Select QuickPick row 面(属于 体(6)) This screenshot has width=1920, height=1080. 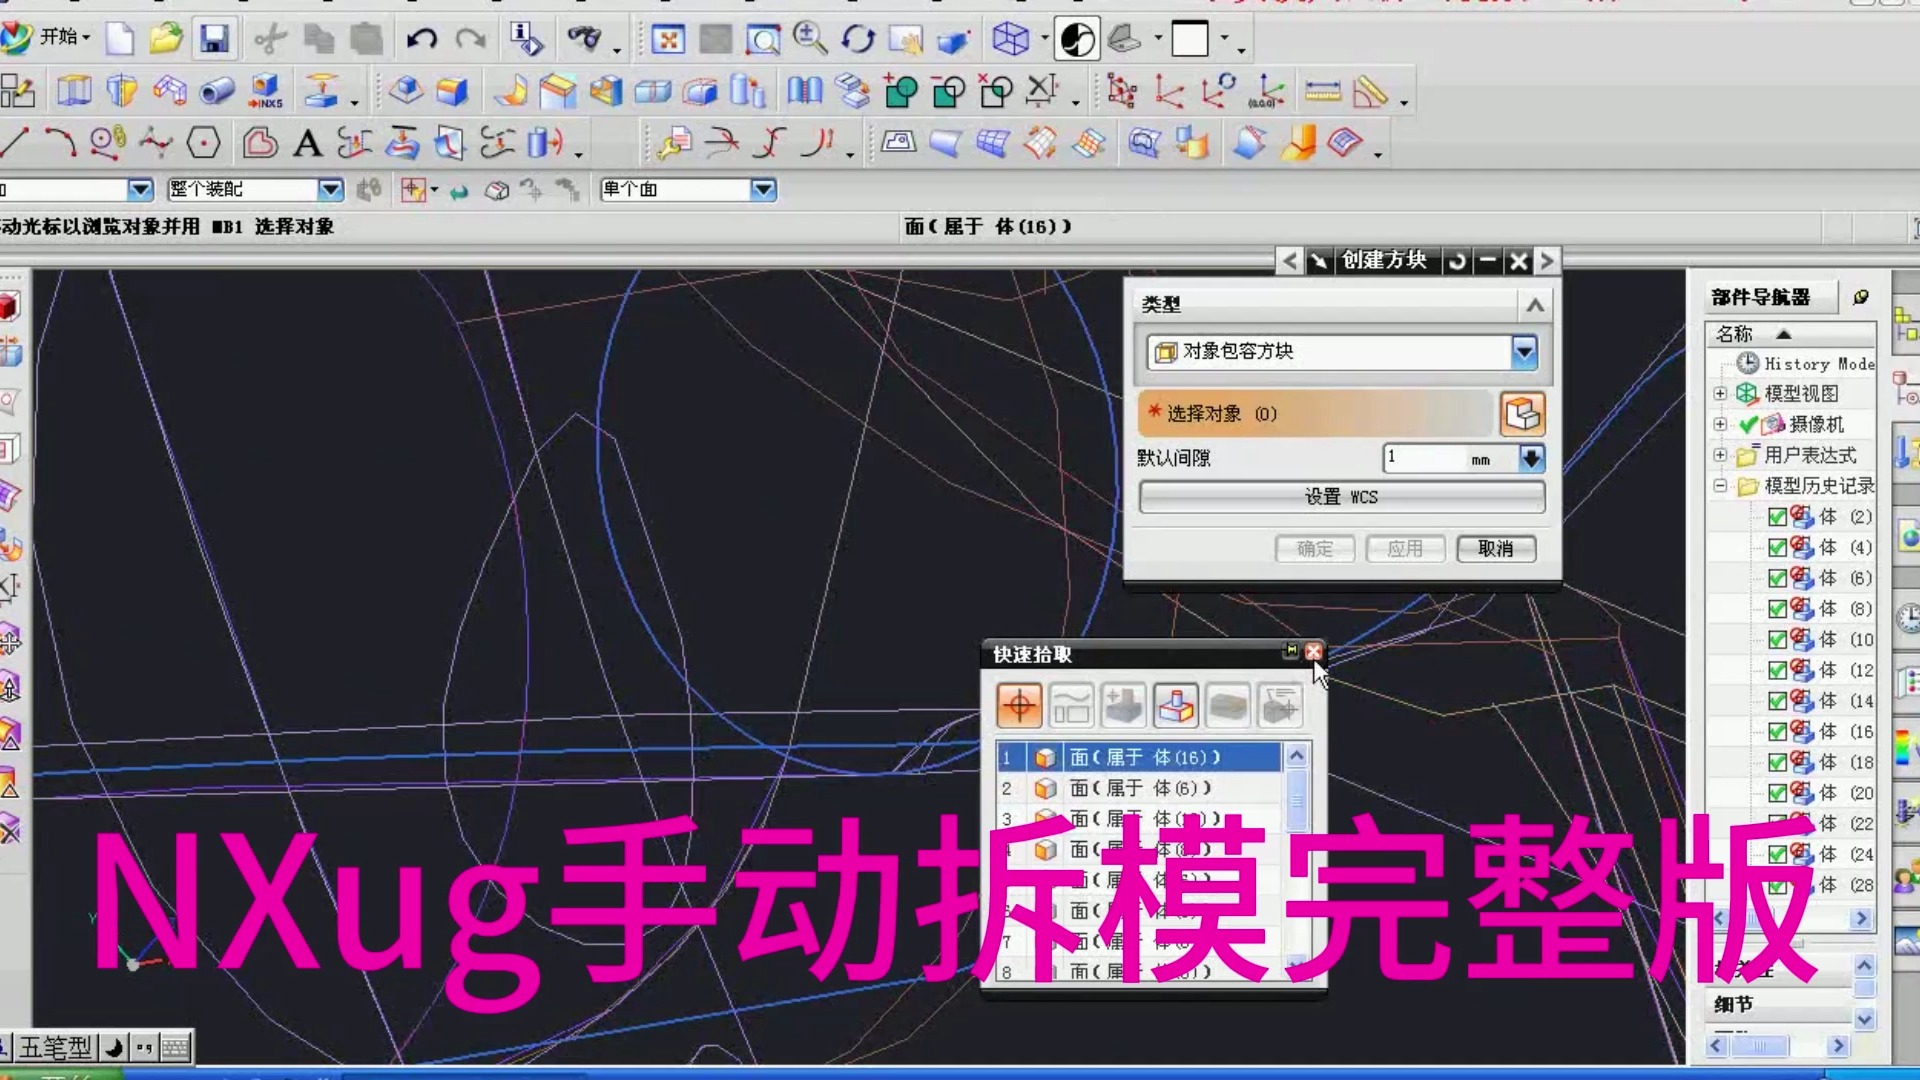[x=1139, y=788]
